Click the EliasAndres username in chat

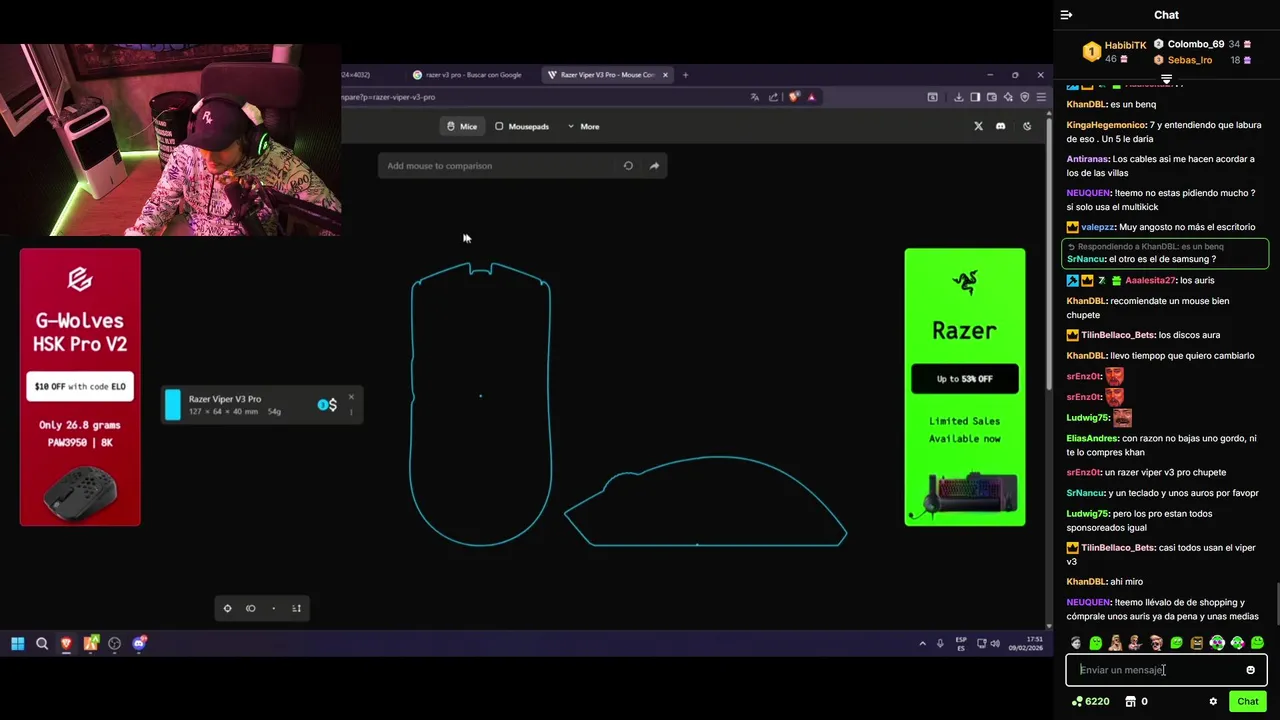1092,438
